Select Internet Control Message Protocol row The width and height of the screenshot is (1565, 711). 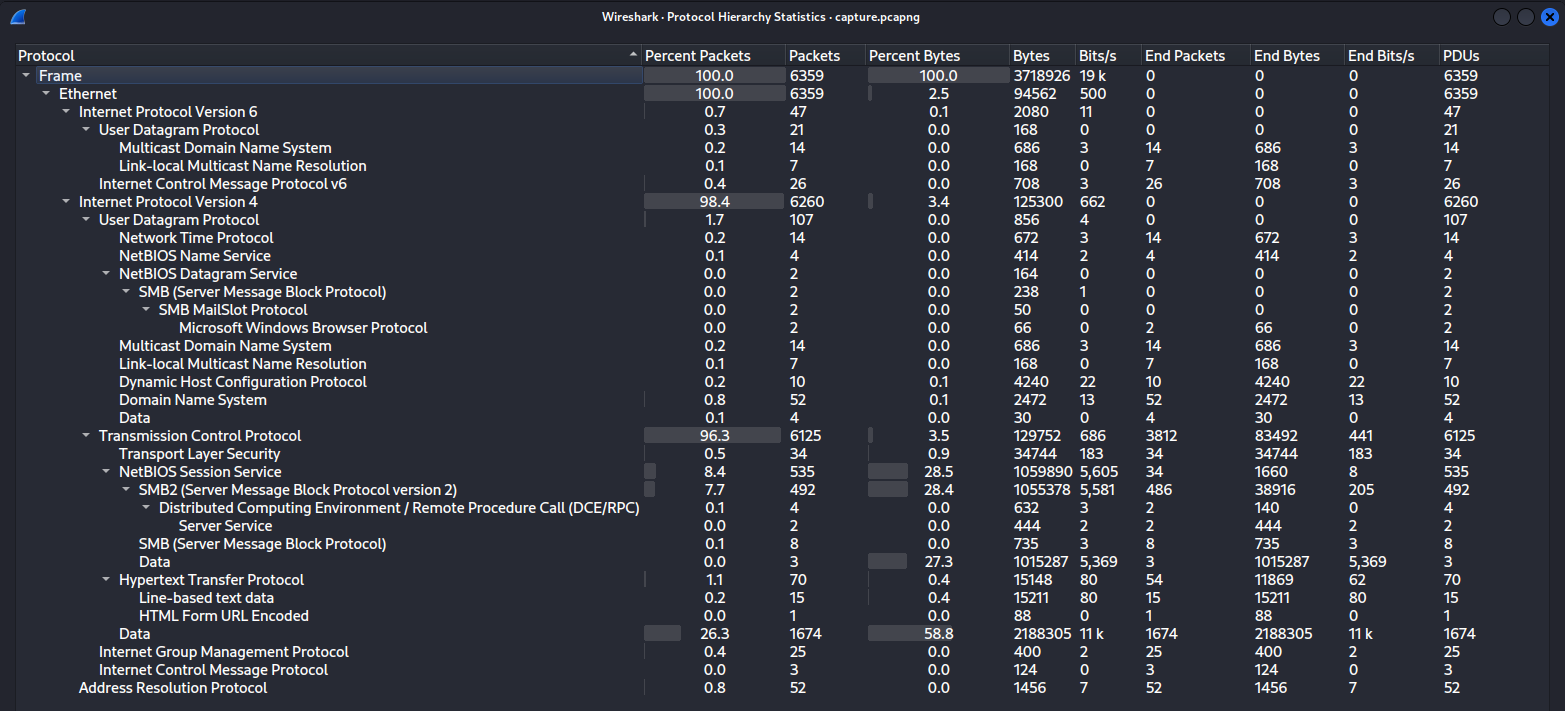pos(782,670)
